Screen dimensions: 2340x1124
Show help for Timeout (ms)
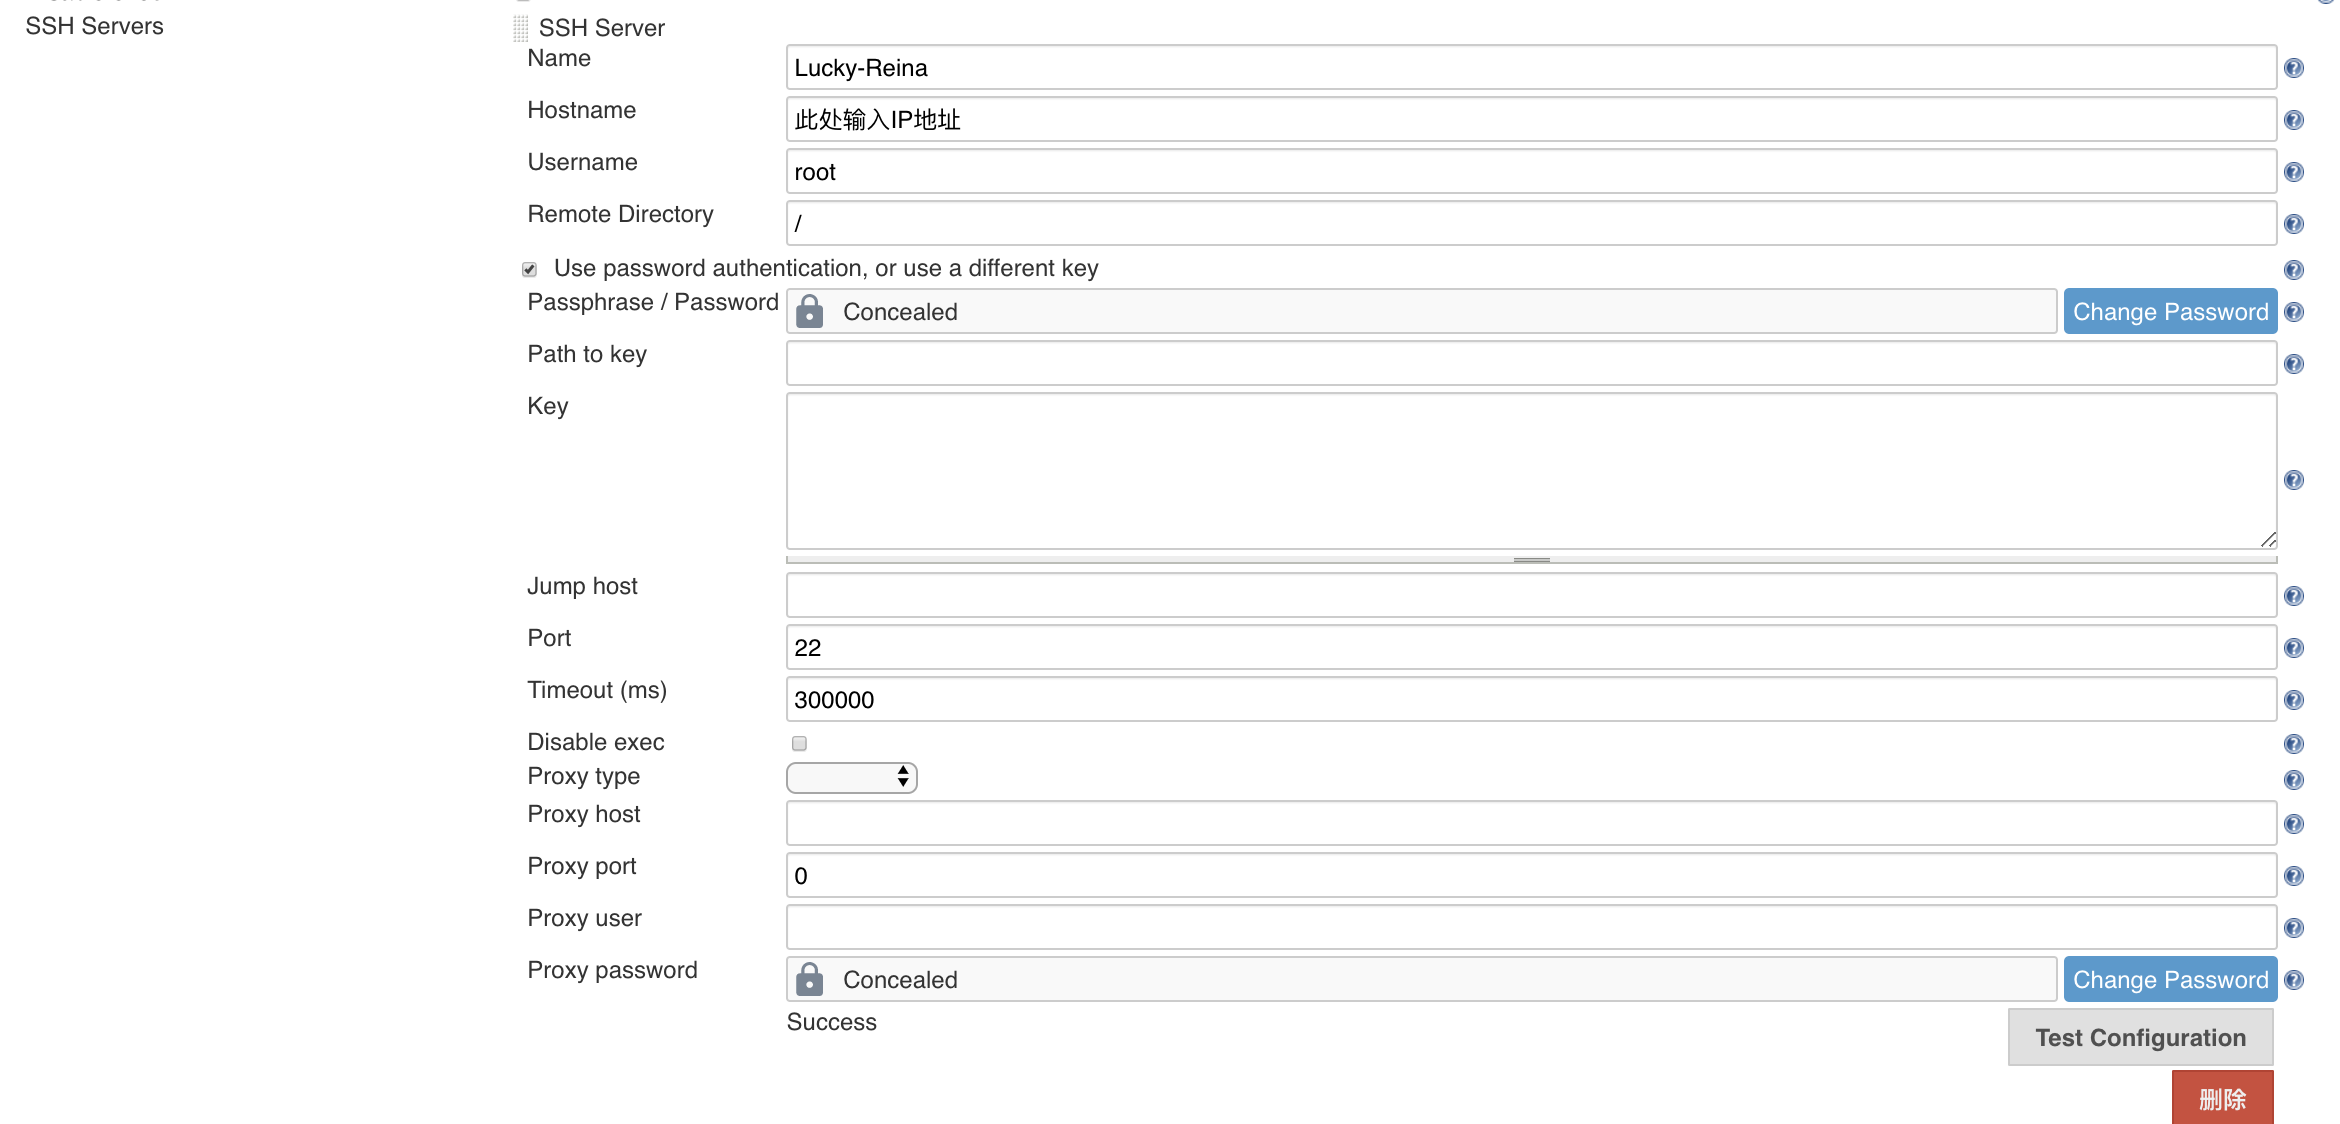[2294, 700]
